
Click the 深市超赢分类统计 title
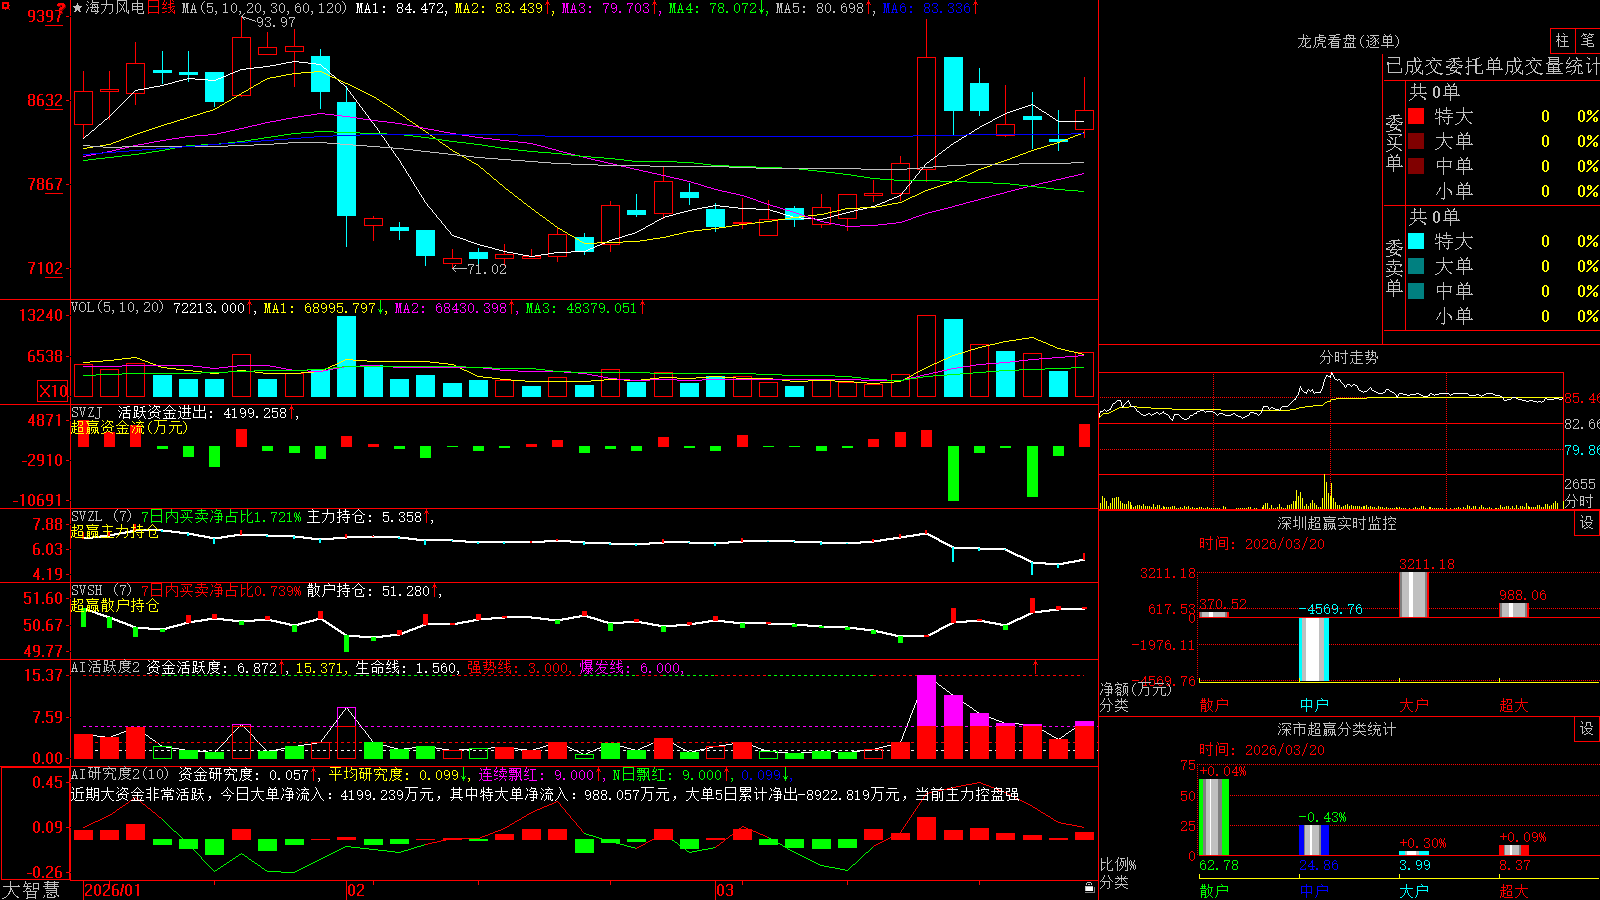click(x=1336, y=729)
